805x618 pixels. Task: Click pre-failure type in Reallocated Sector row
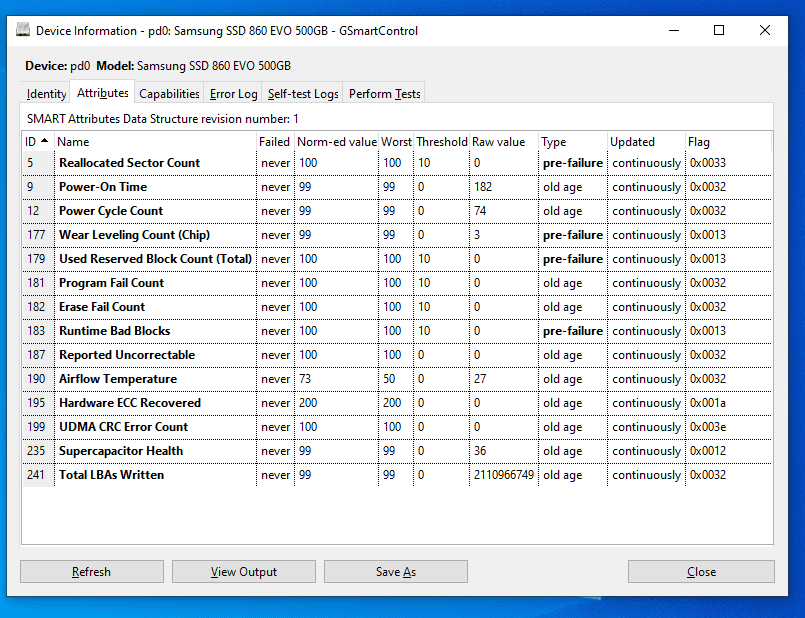point(573,163)
